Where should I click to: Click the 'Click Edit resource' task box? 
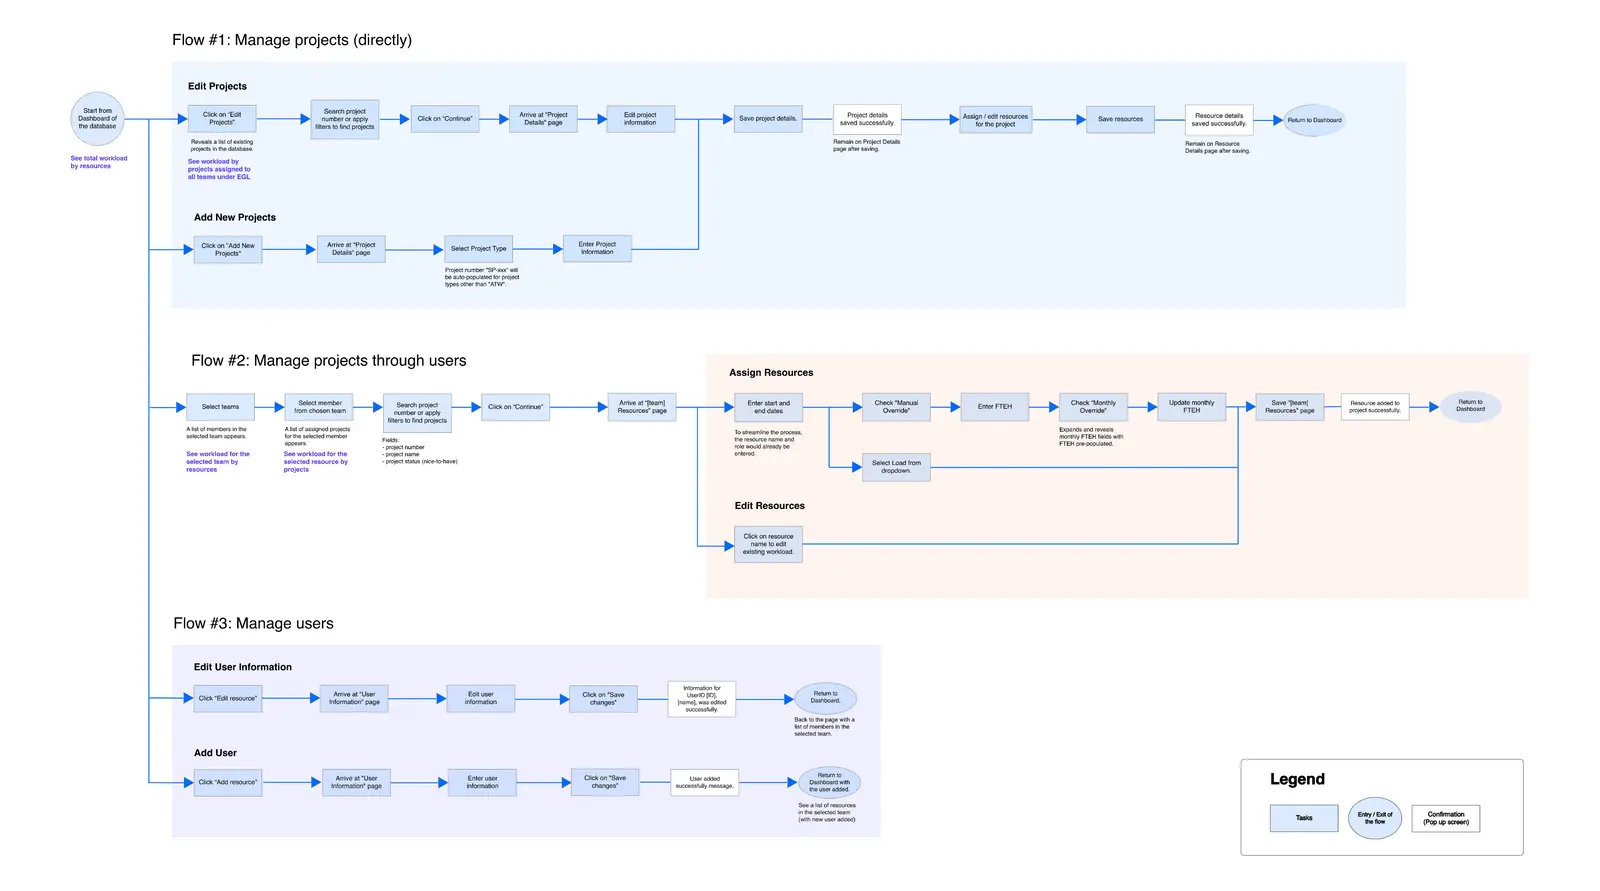coord(227,698)
